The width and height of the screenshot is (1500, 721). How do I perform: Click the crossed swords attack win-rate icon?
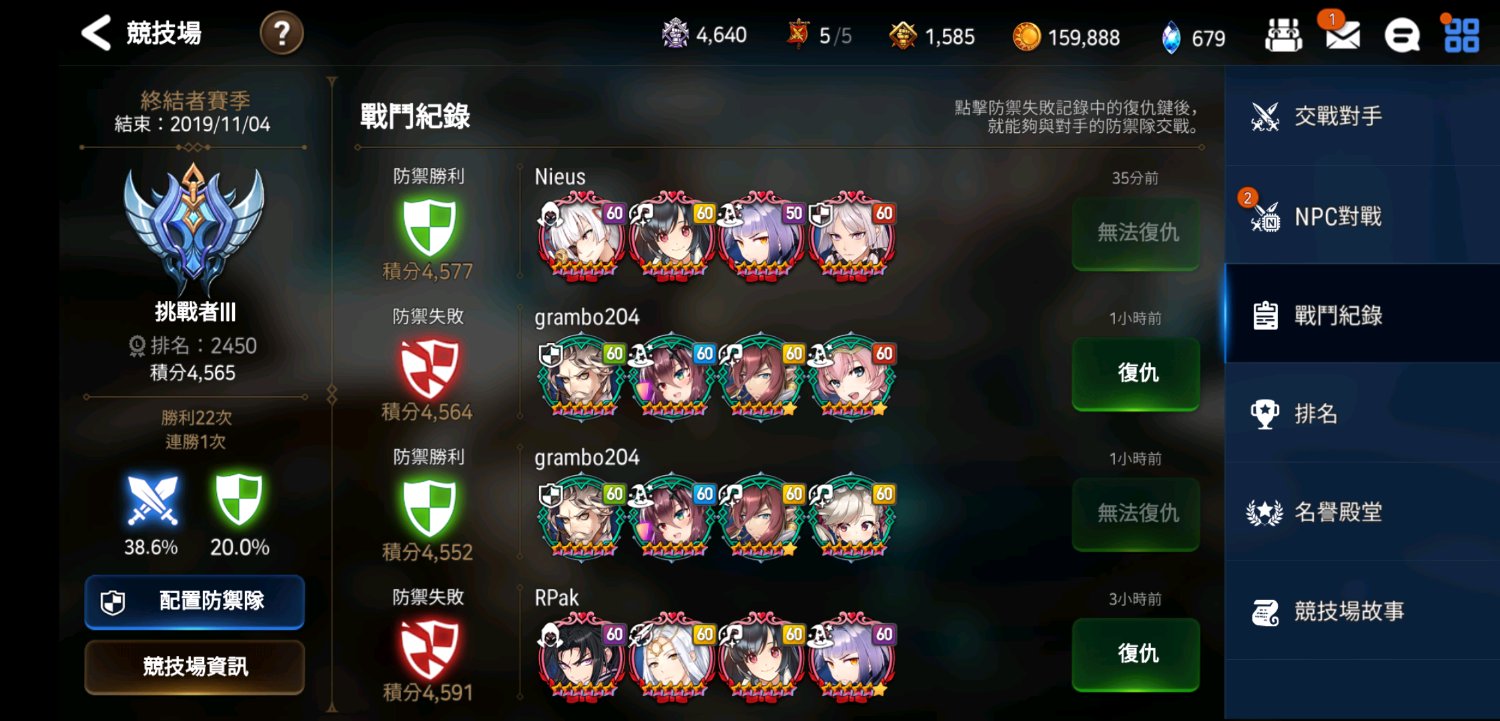[152, 500]
